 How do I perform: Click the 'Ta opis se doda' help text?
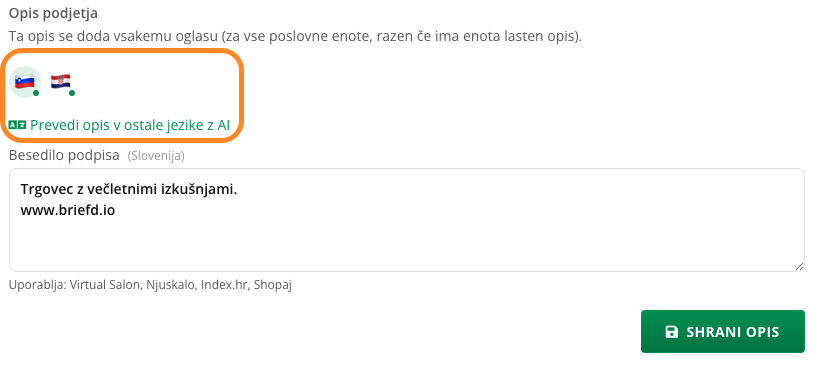tap(295, 37)
